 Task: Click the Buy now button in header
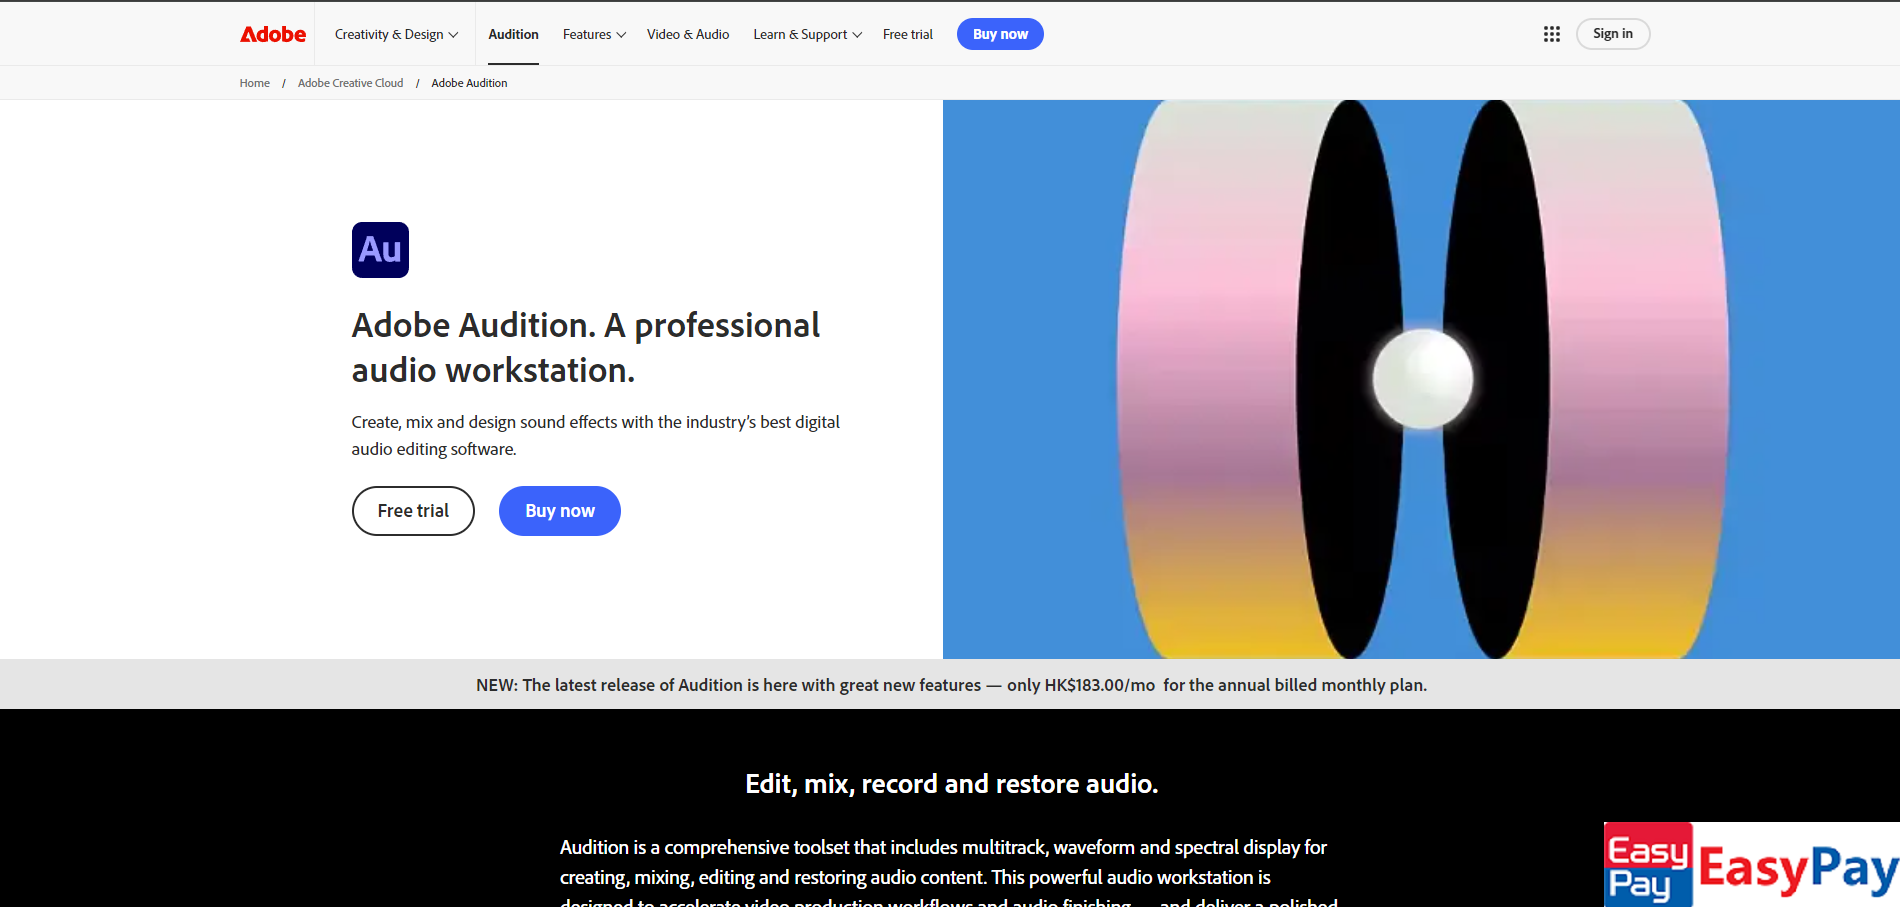point(1000,34)
